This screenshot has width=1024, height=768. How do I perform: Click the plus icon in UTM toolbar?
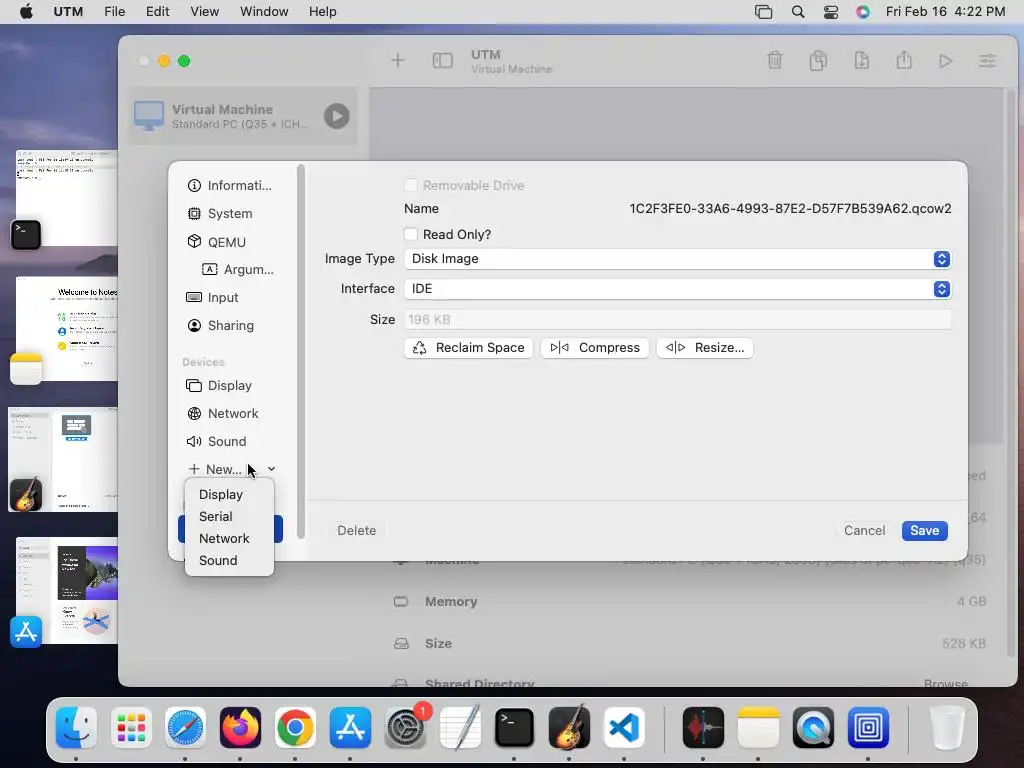tap(397, 61)
